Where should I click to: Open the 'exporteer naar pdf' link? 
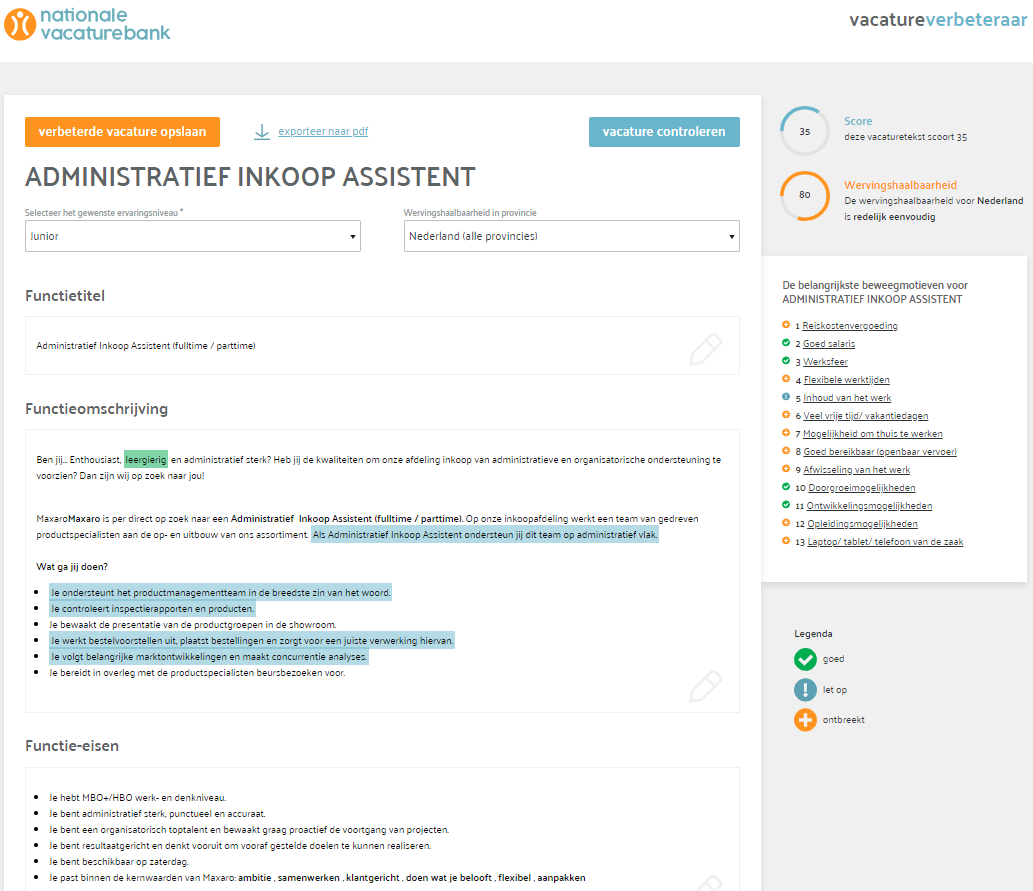[322, 131]
